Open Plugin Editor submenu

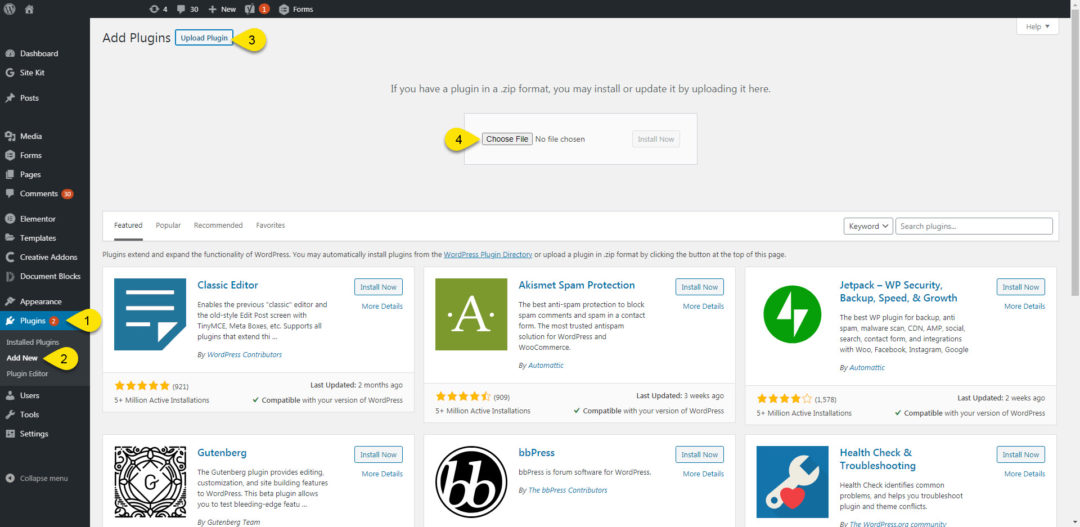tap(28, 373)
